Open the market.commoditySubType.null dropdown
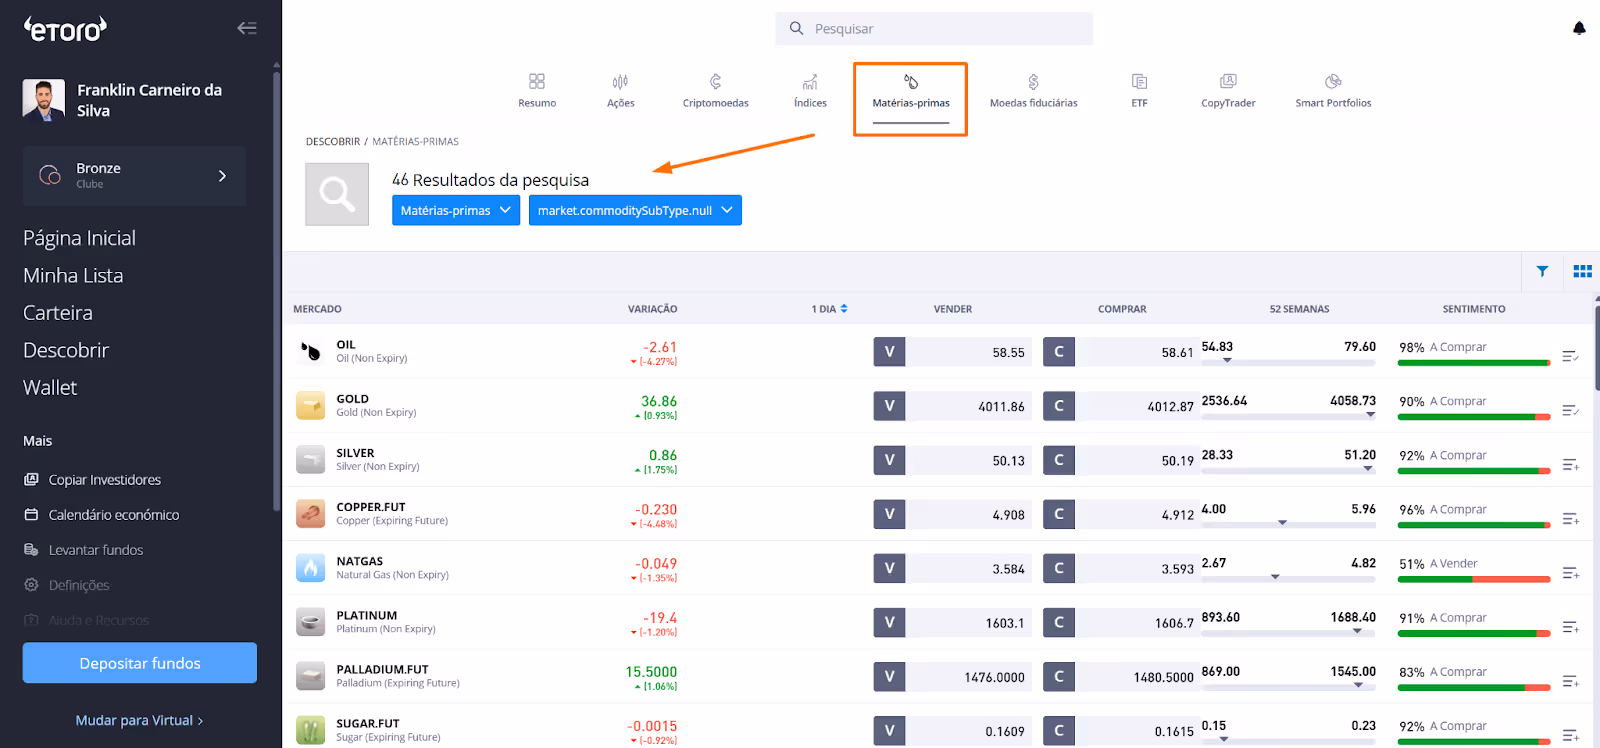The width and height of the screenshot is (1600, 748). 635,210
